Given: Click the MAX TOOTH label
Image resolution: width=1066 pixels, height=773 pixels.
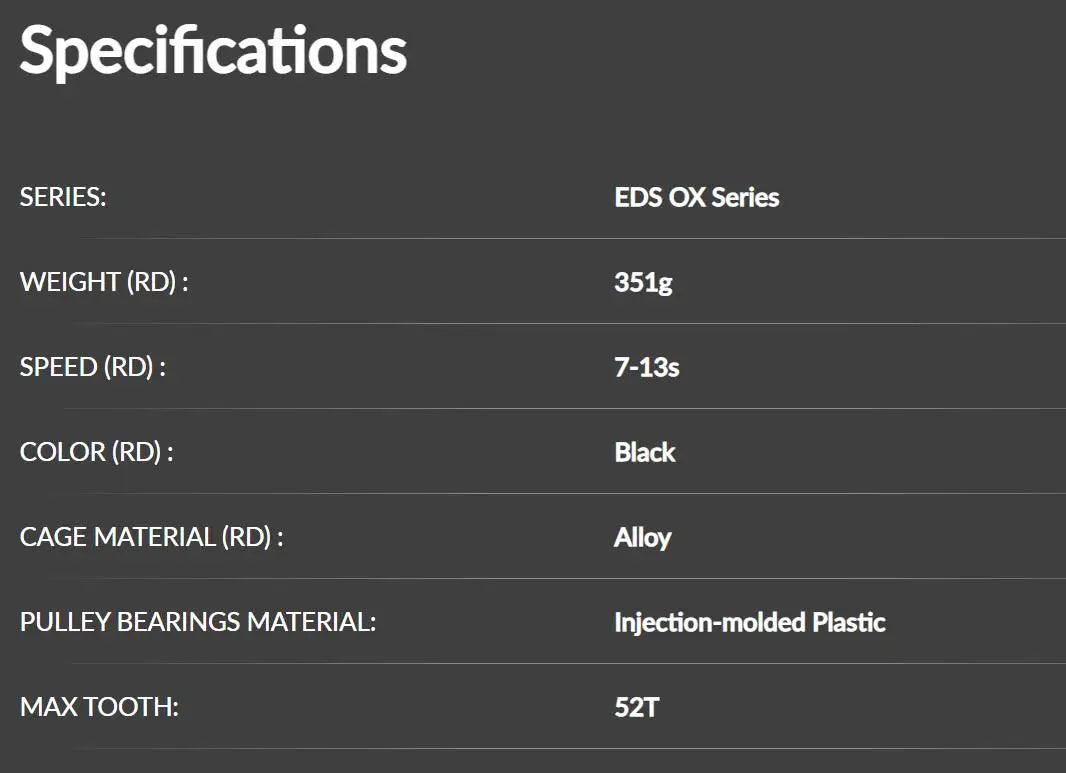Looking at the screenshot, I should pos(99,707).
